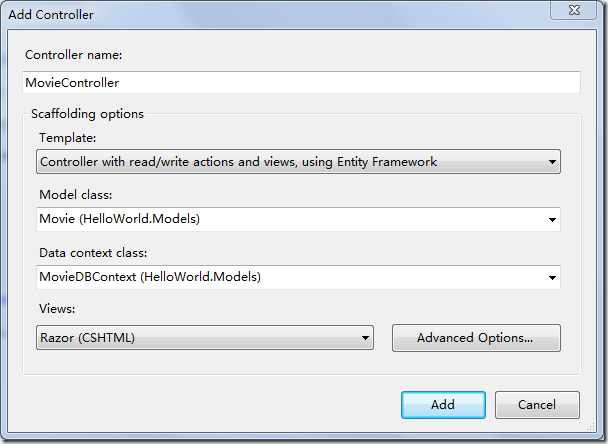Dismiss the dialog with the Cancel button
This screenshot has height=444, width=608.
point(537,405)
